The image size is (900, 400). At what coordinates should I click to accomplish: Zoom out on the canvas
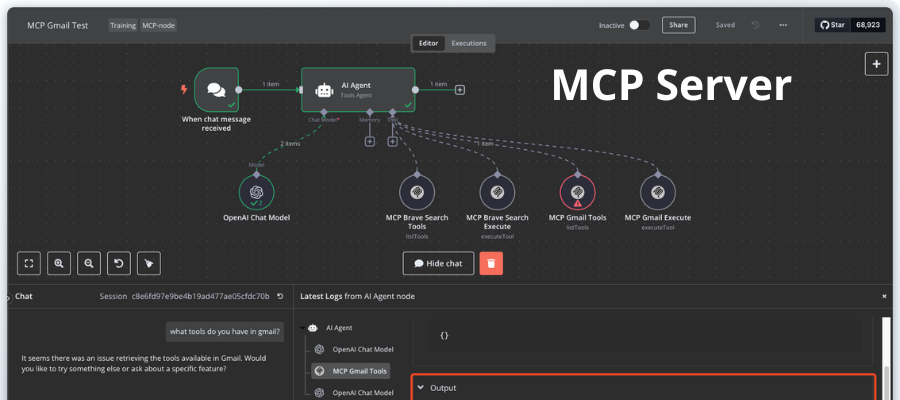click(x=88, y=263)
